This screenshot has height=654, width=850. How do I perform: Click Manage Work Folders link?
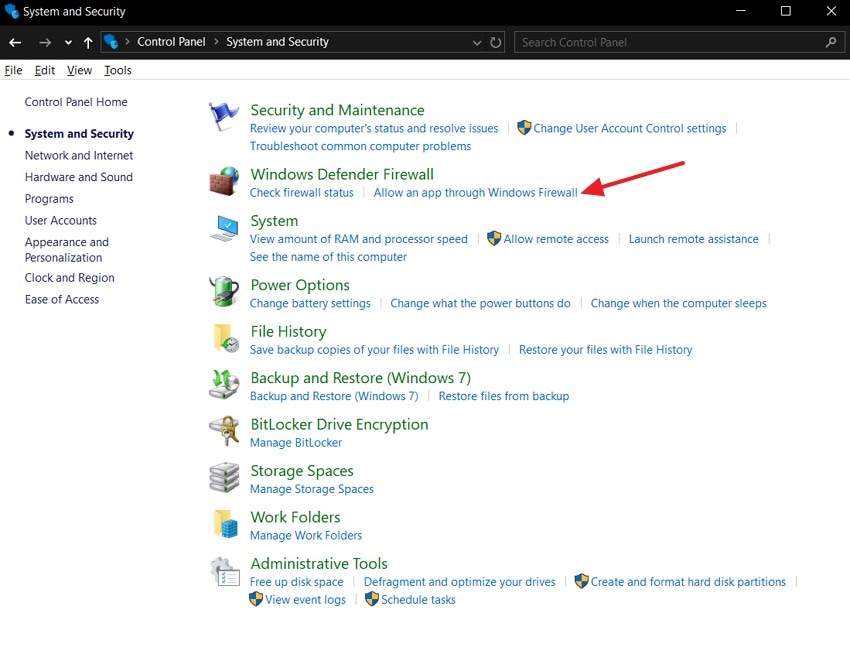click(x=306, y=536)
